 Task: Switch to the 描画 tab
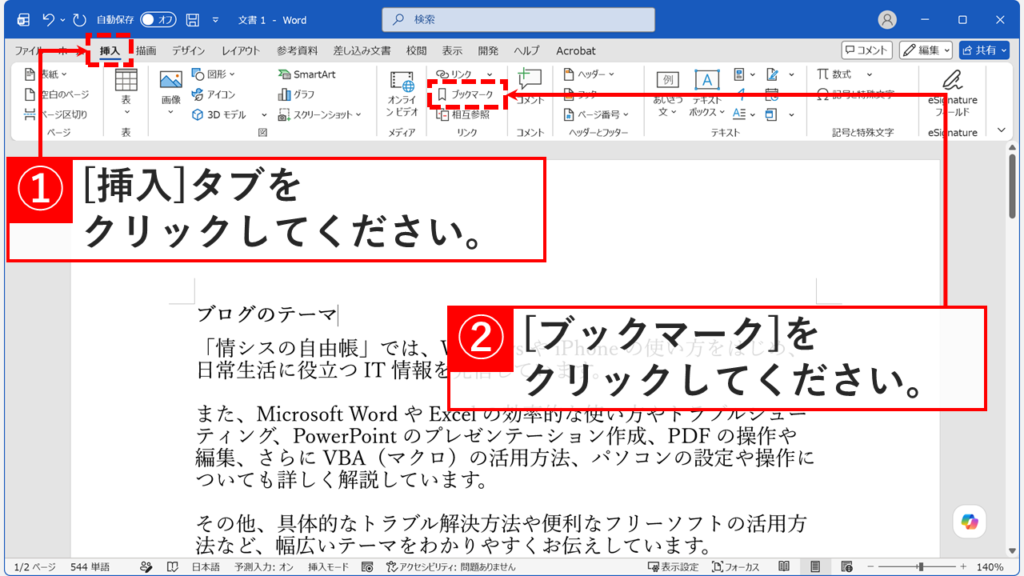[x=146, y=50]
